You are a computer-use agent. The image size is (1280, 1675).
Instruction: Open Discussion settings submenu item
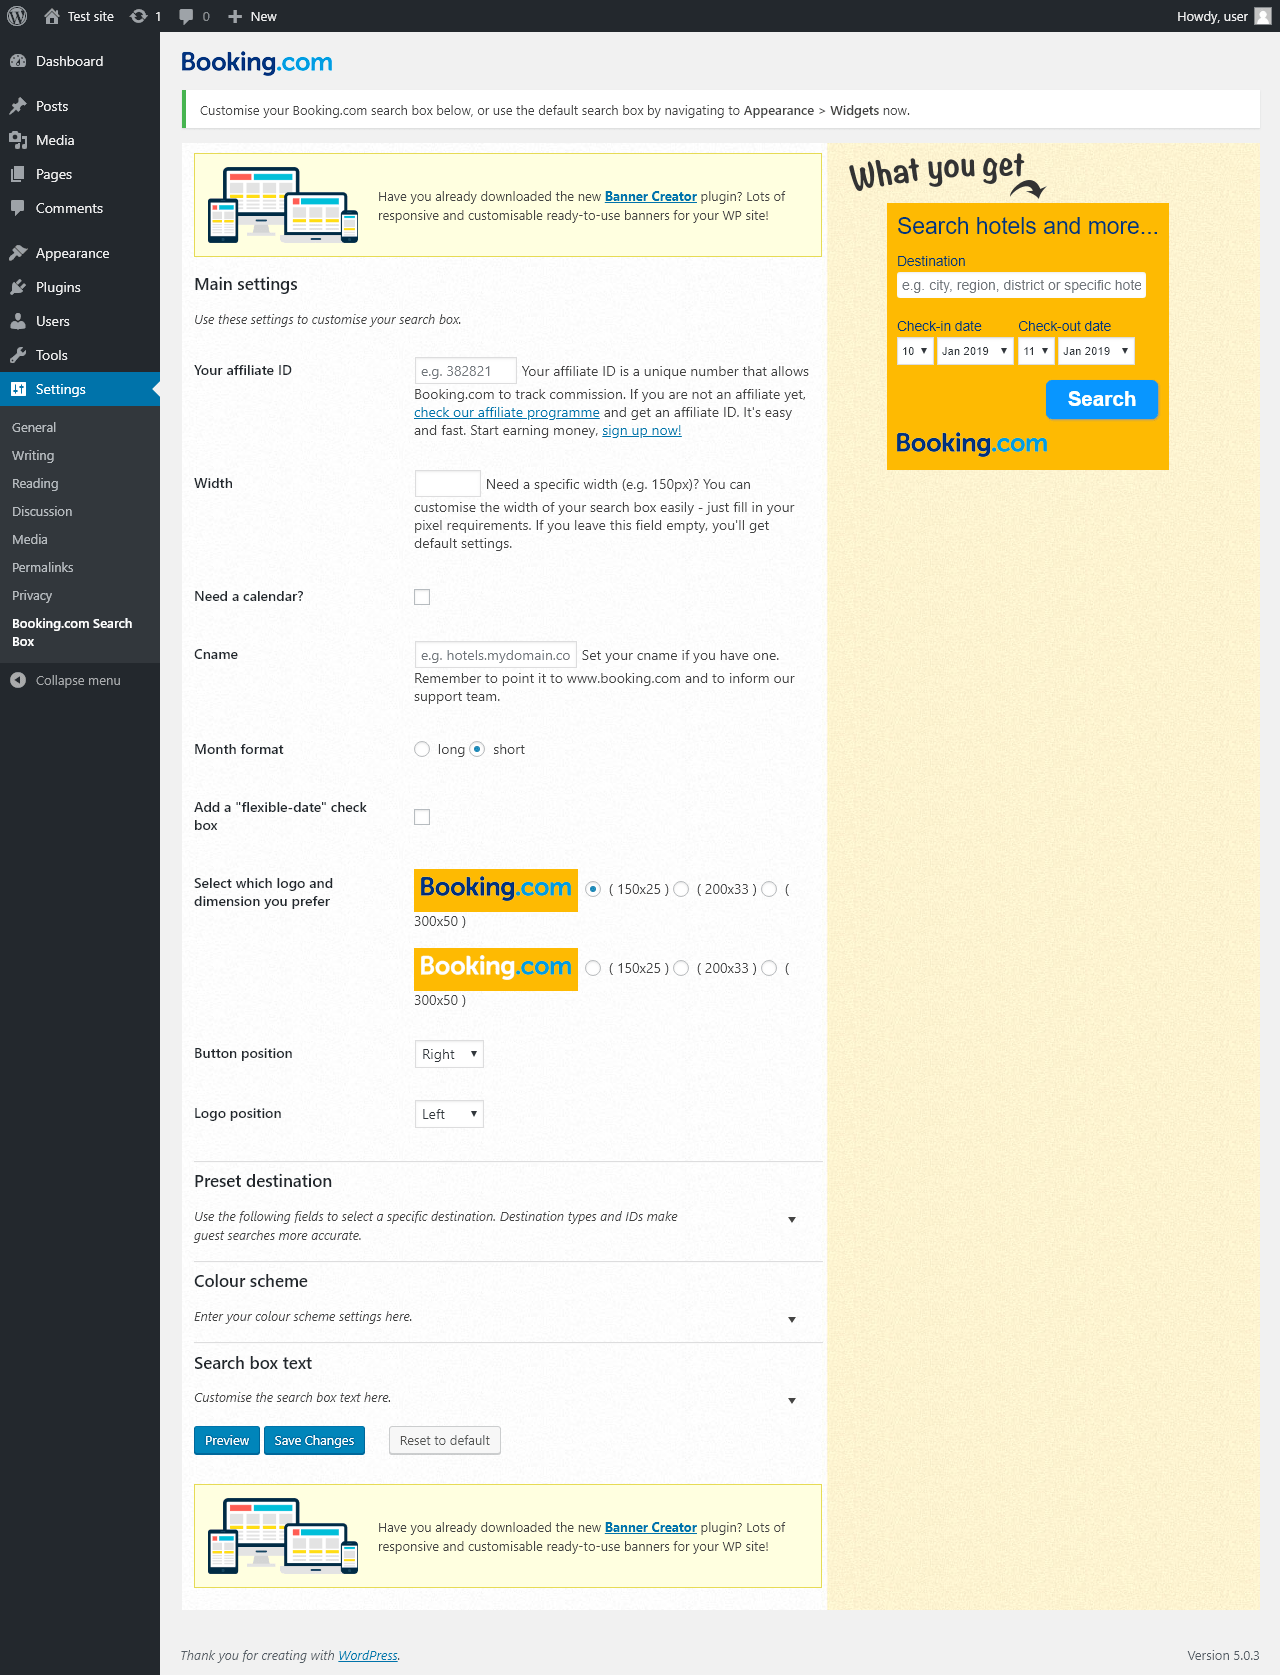[x=42, y=511]
